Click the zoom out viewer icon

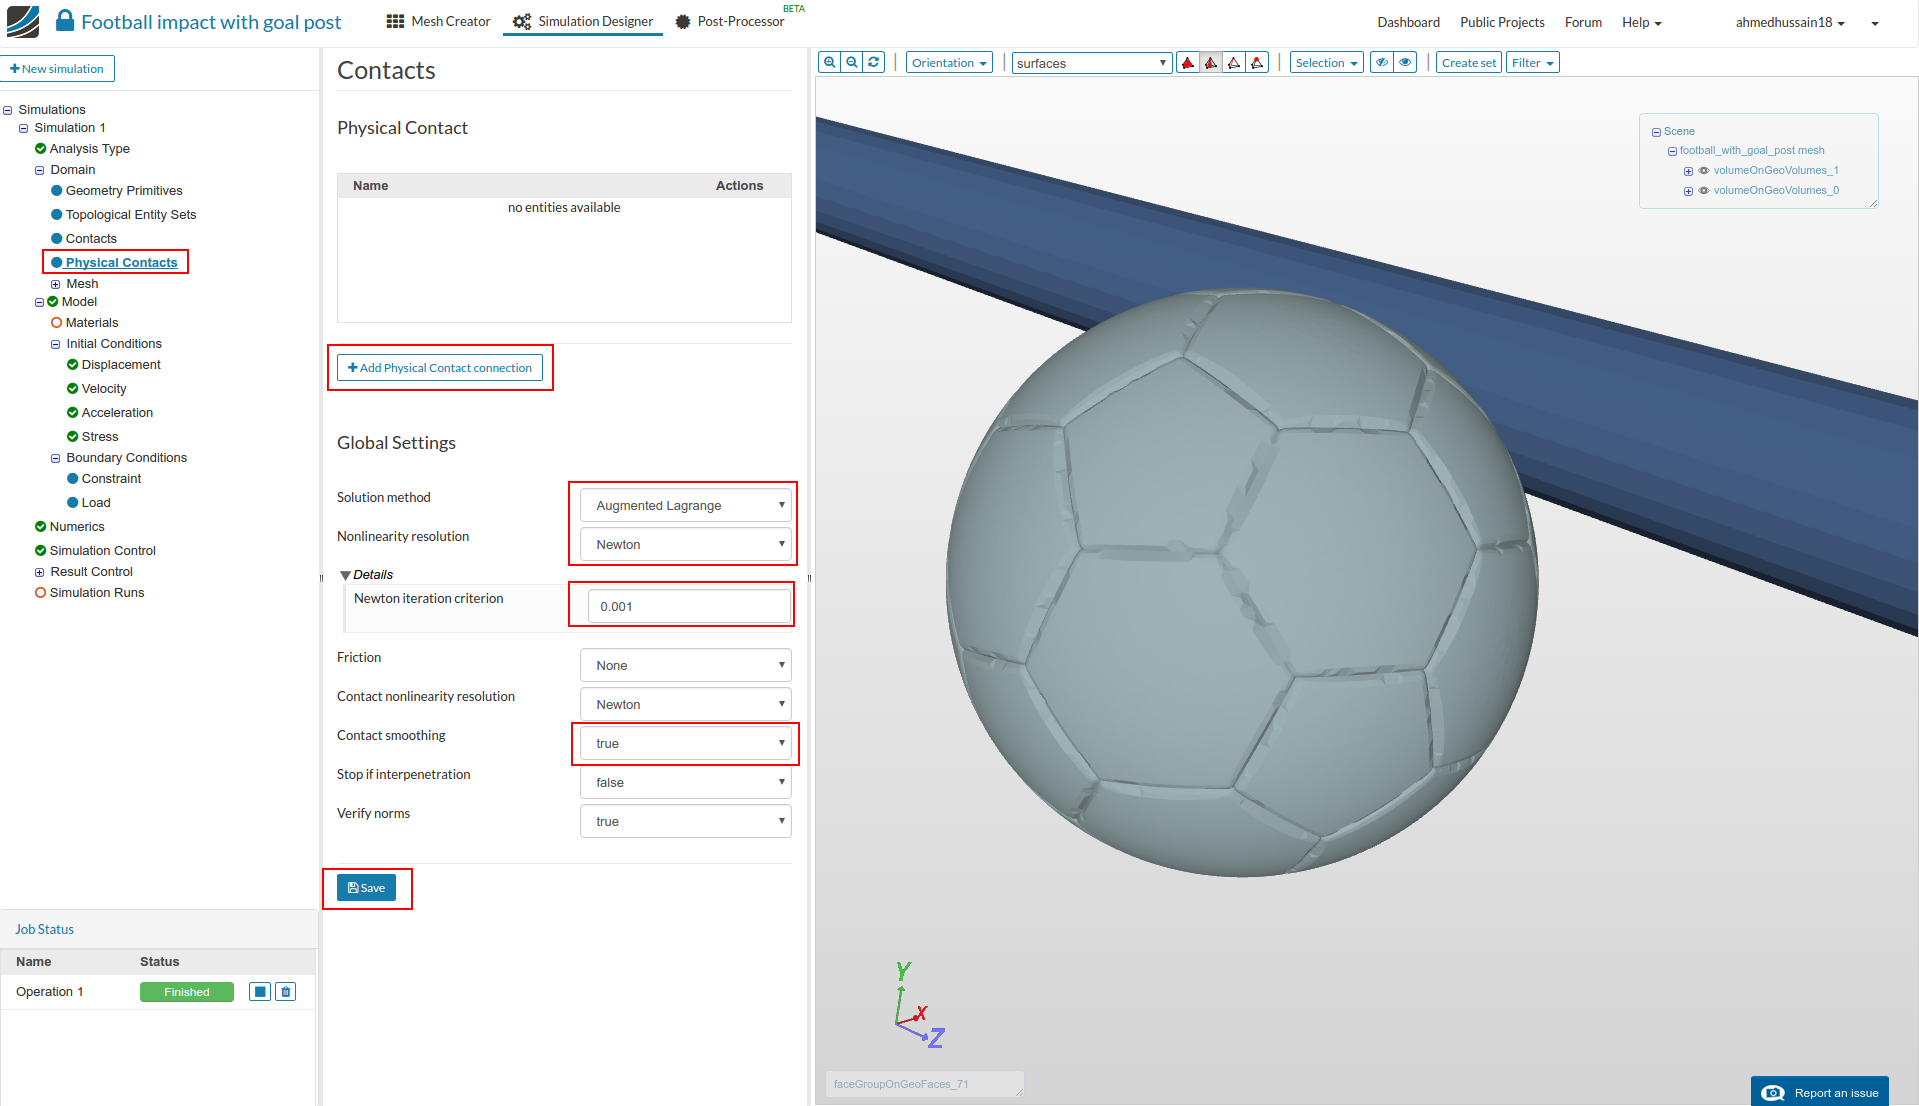tap(851, 62)
